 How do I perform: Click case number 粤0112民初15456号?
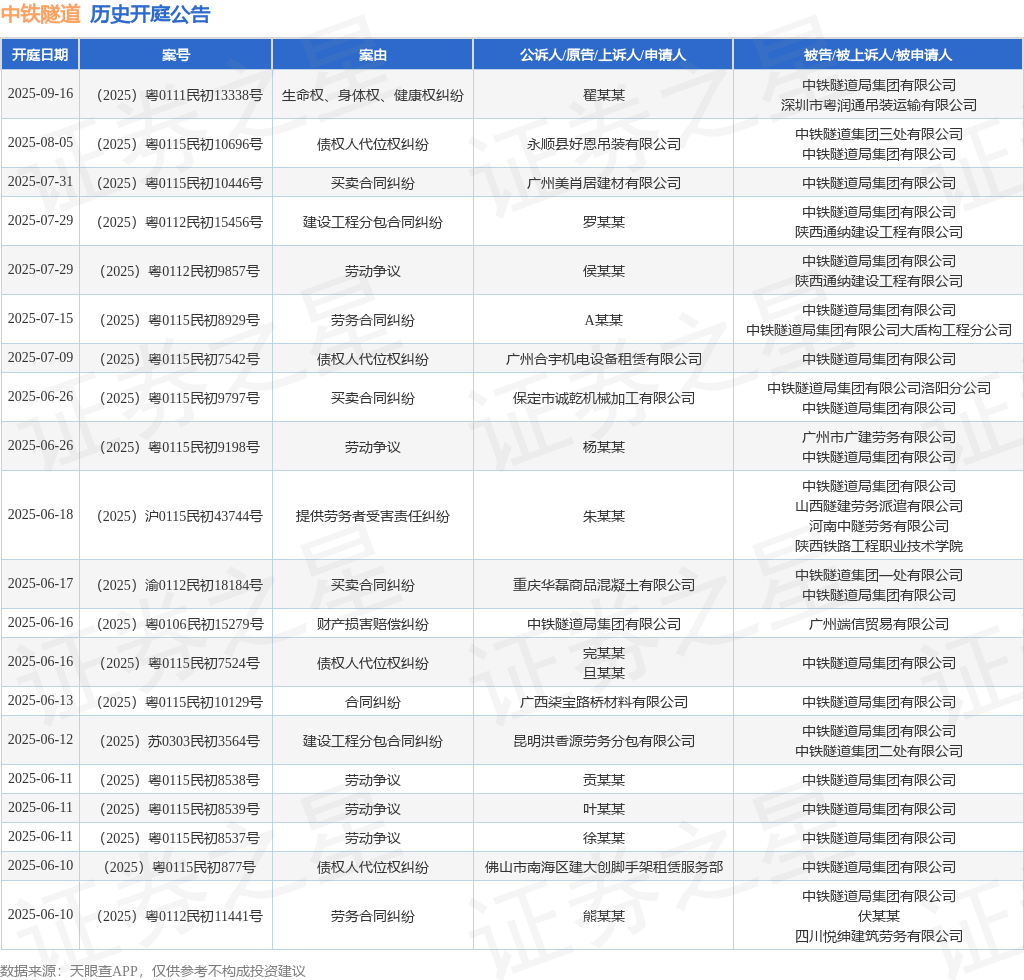(x=180, y=223)
